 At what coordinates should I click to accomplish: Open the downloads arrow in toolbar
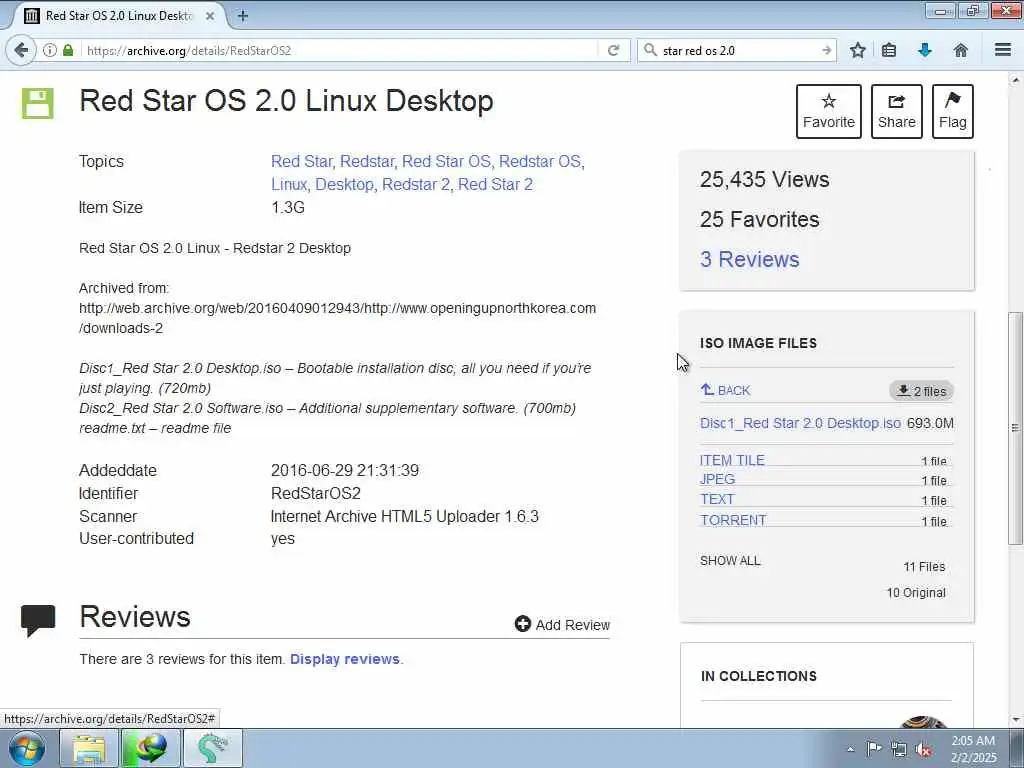click(x=925, y=50)
